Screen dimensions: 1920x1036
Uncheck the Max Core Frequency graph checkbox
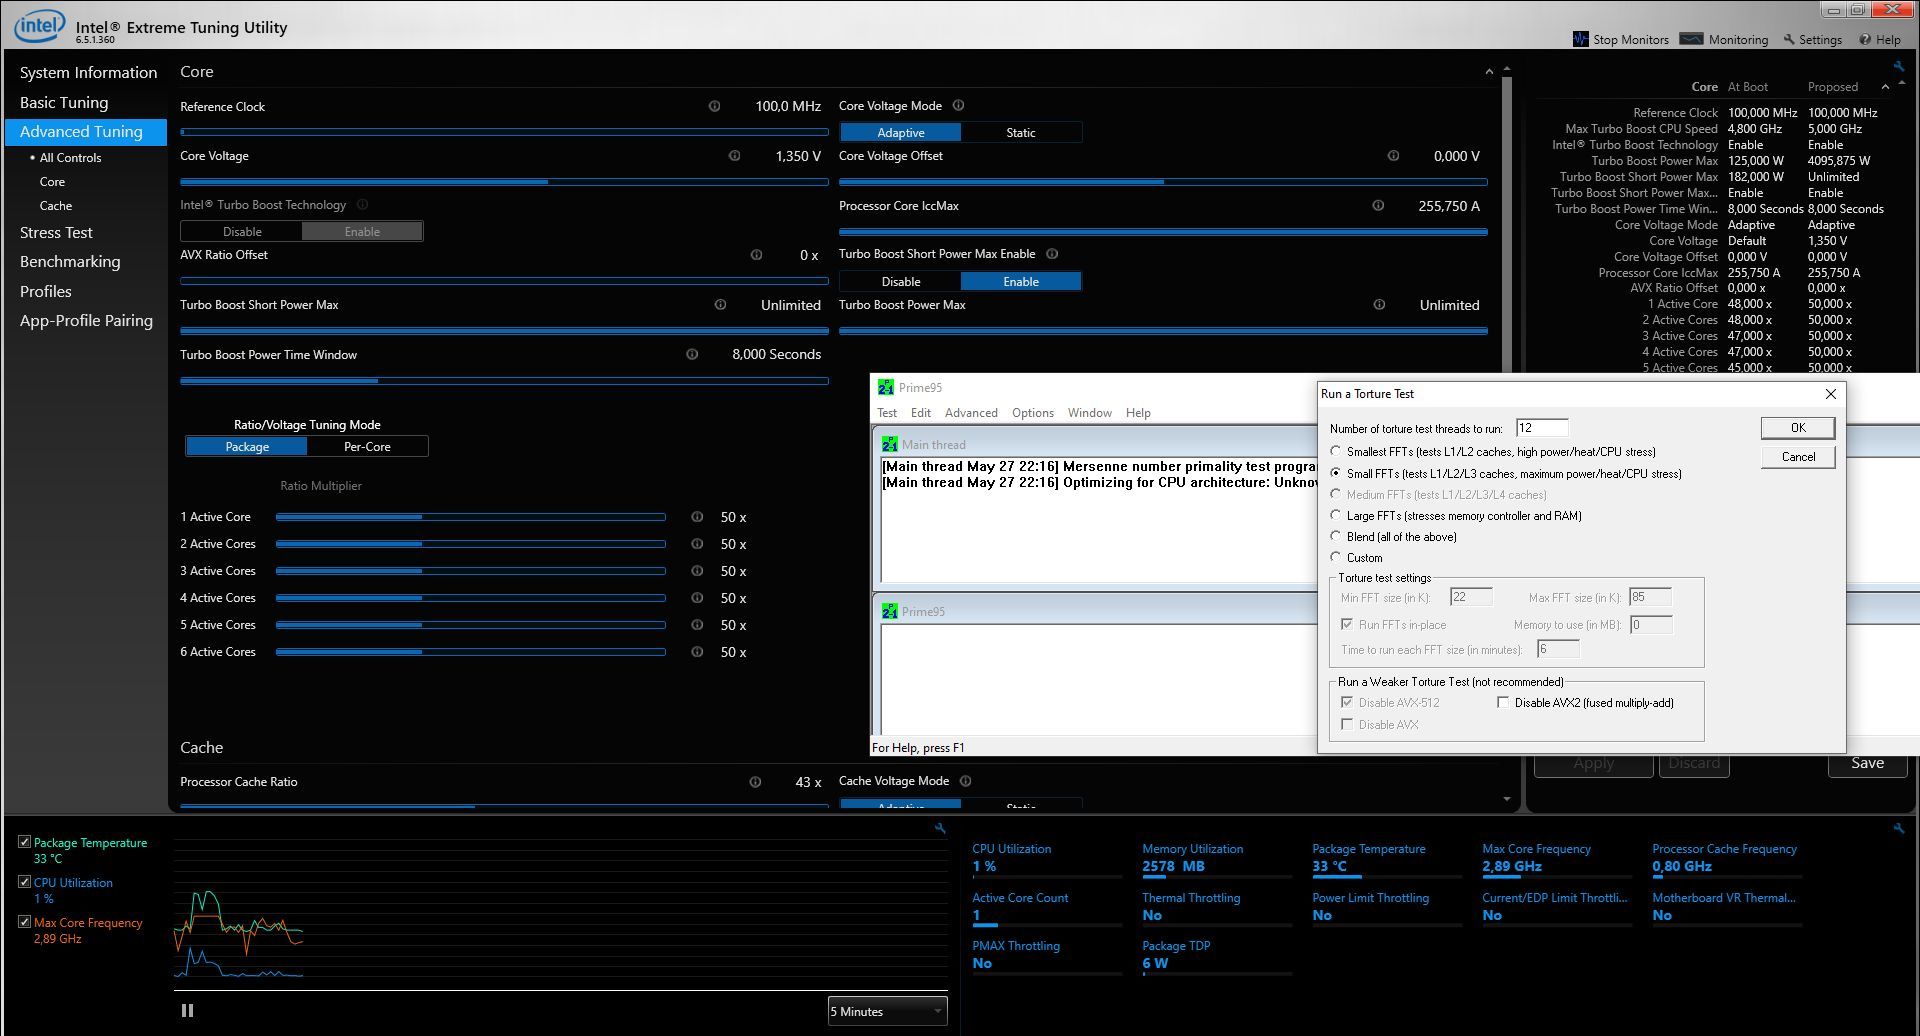[24, 922]
